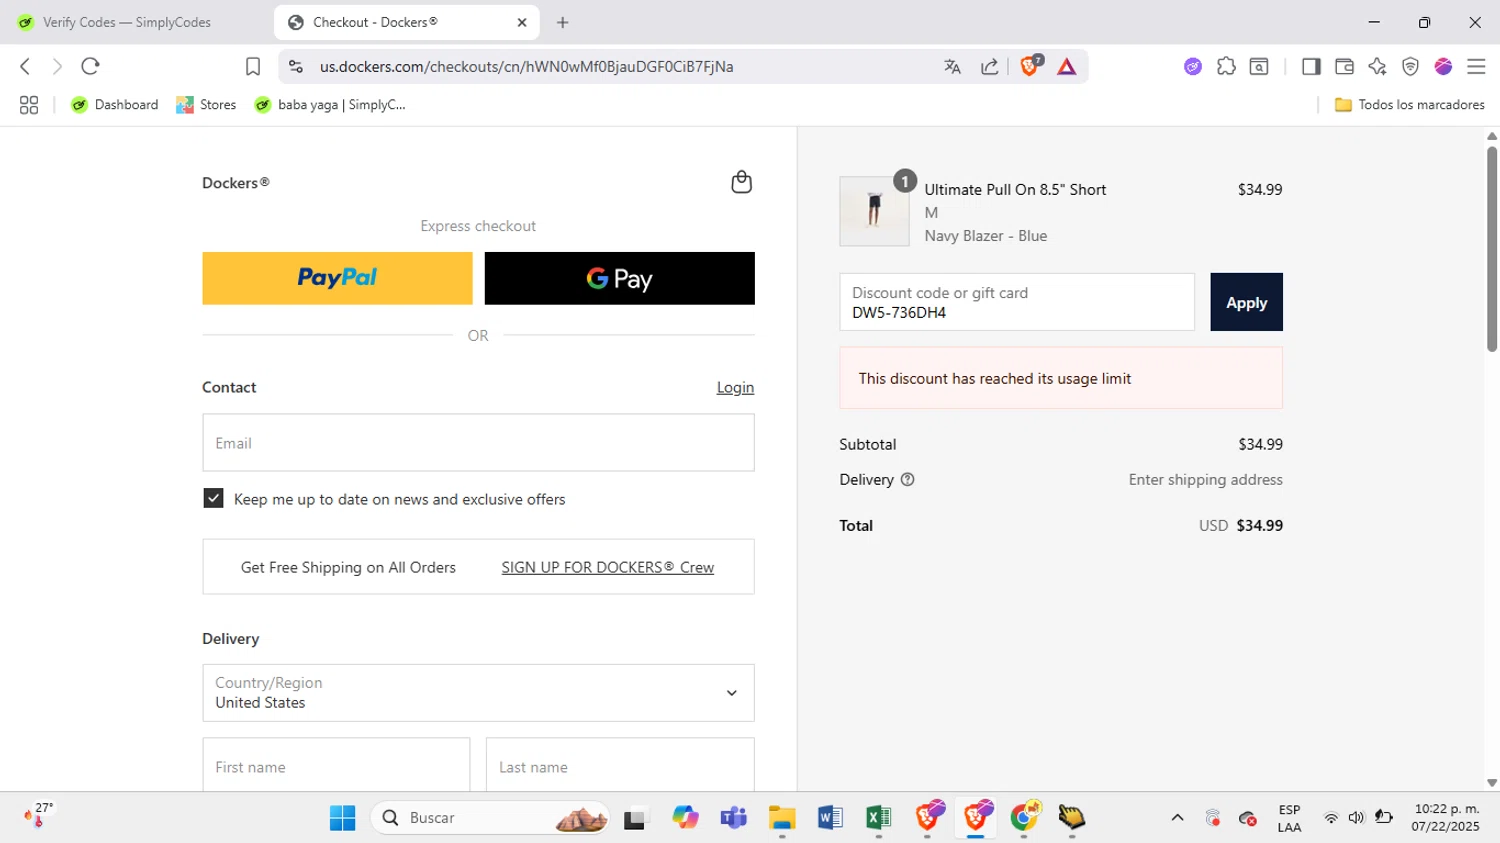Open the weather widget on taskbar
The height and width of the screenshot is (843, 1500).
coord(40,816)
